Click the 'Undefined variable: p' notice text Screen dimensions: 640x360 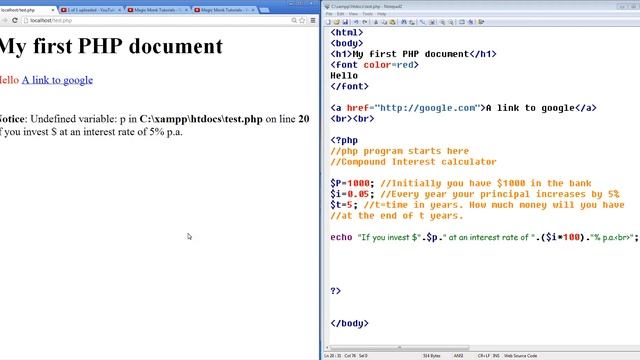point(78,119)
